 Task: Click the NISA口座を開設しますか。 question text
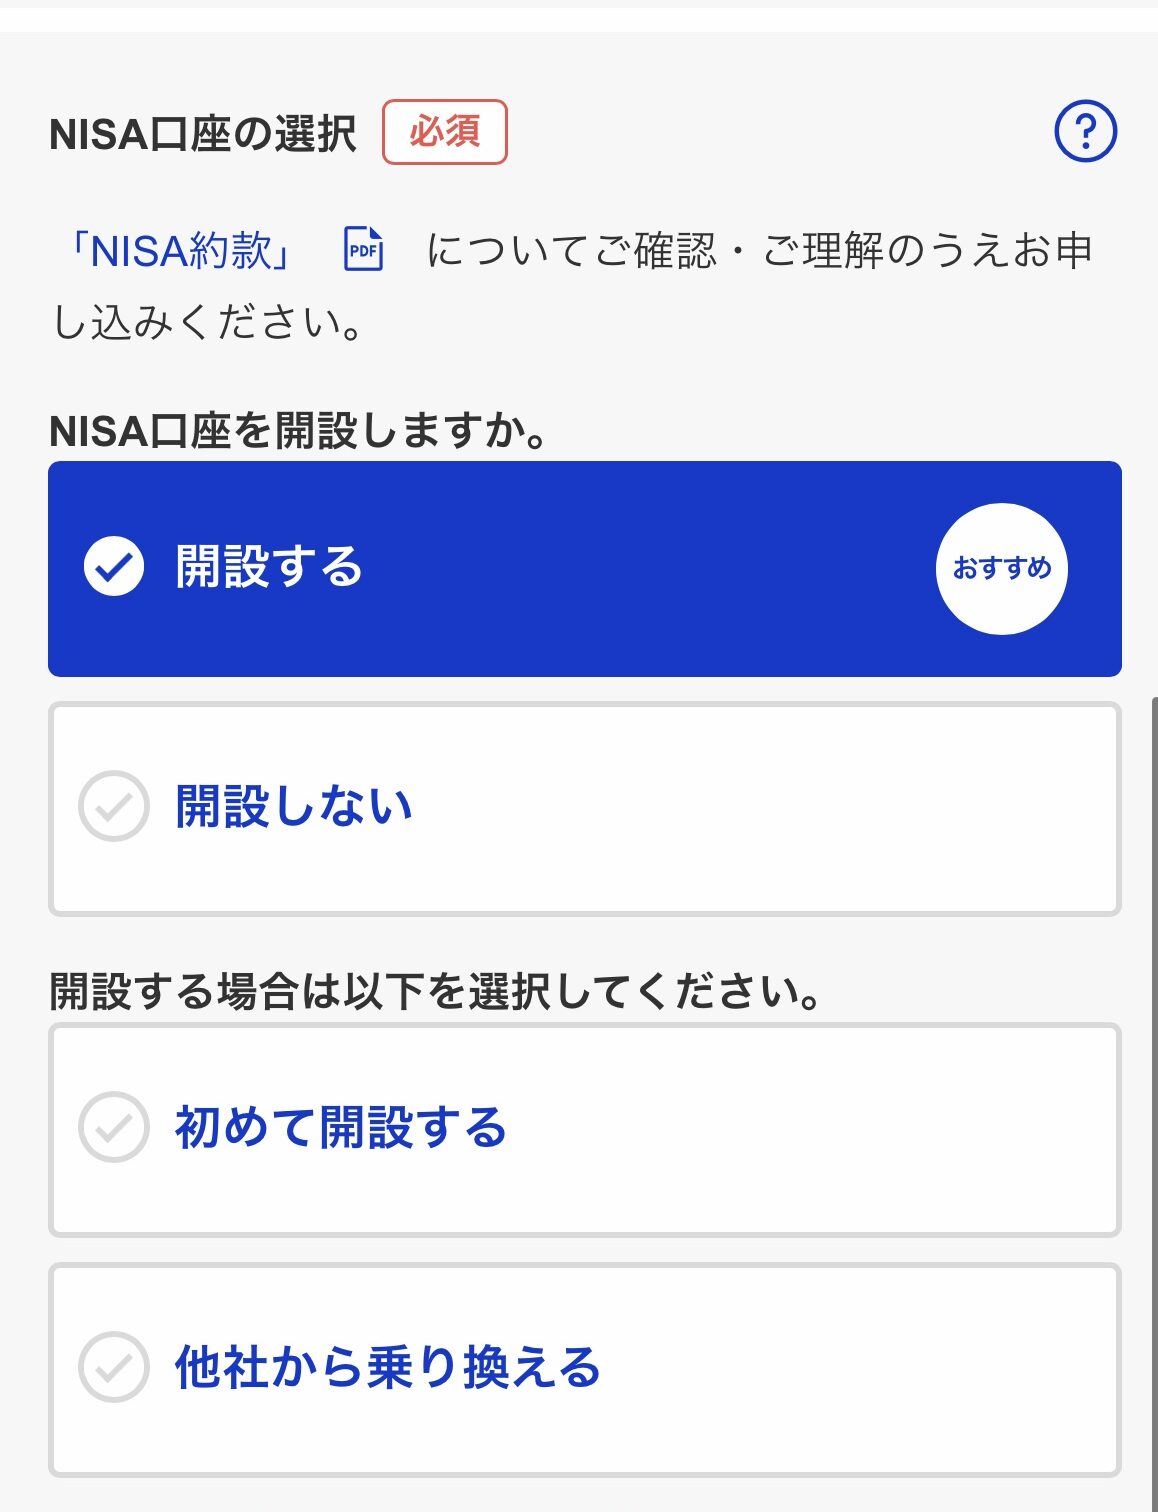coord(298,431)
